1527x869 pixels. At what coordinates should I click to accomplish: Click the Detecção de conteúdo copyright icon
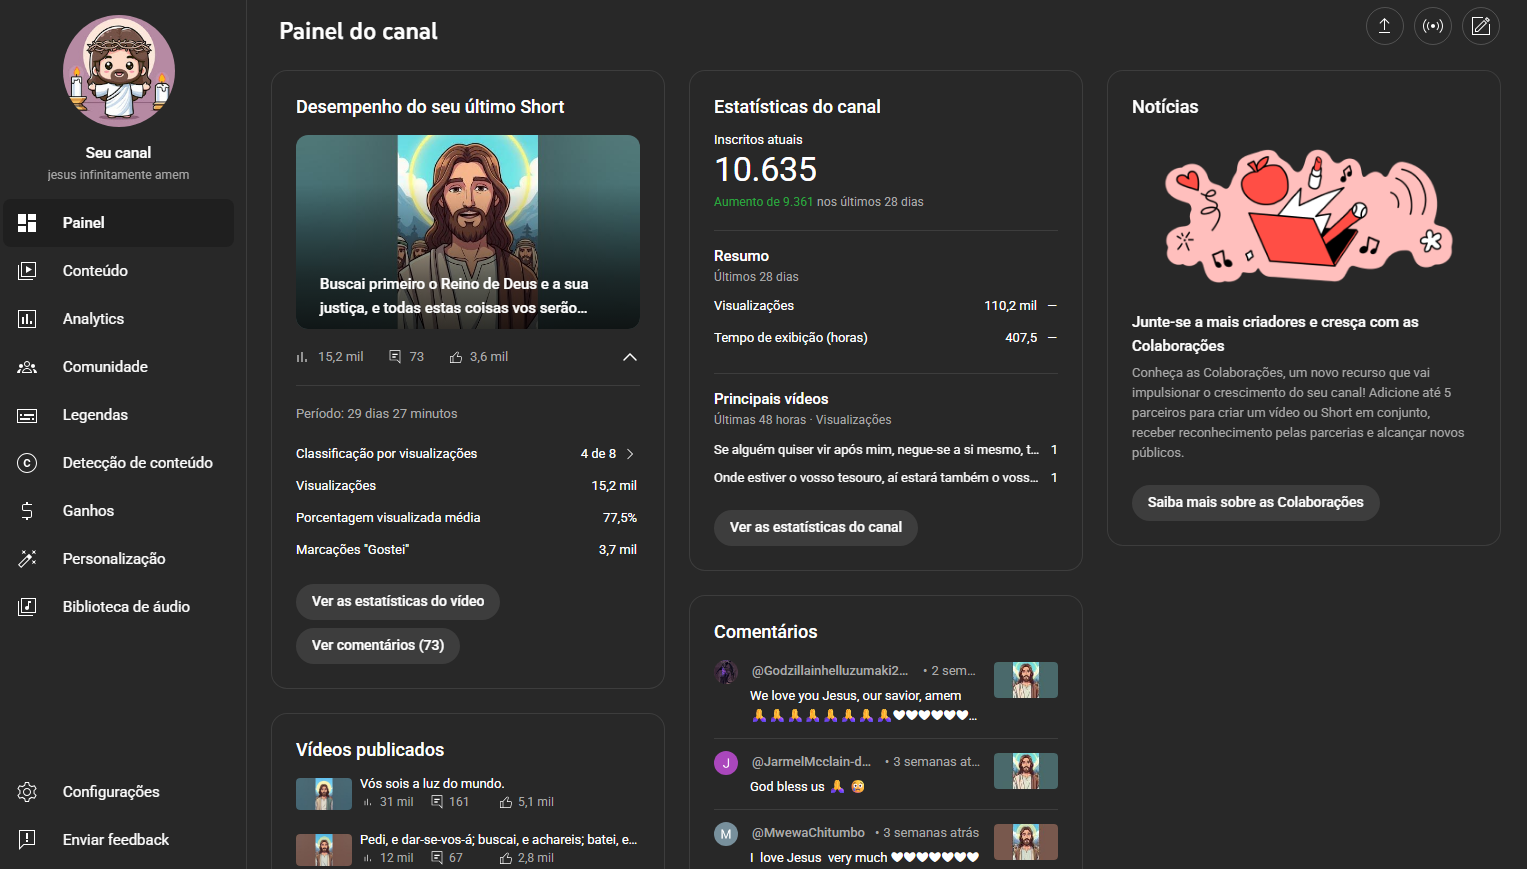(x=27, y=463)
